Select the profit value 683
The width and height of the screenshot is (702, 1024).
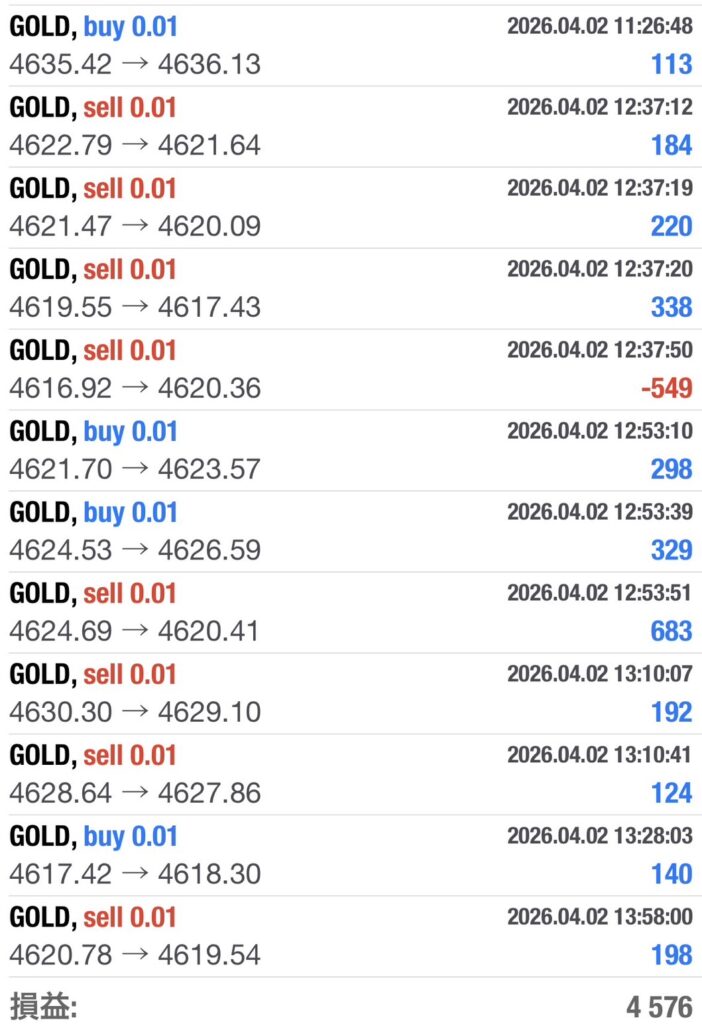click(x=671, y=632)
